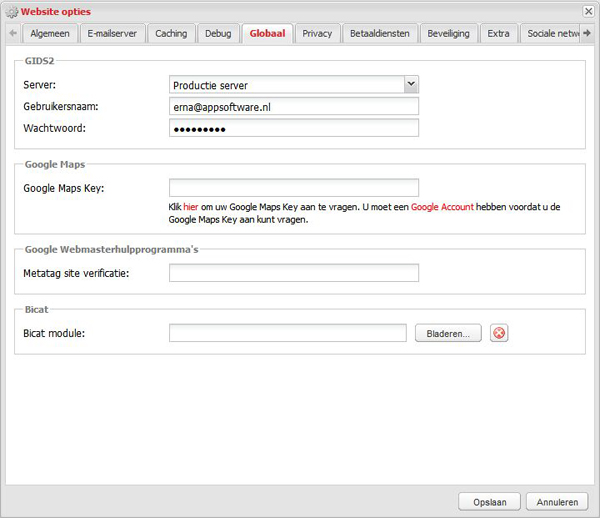Click the Annuleren button
The width and height of the screenshot is (600, 518).
[x=557, y=502]
